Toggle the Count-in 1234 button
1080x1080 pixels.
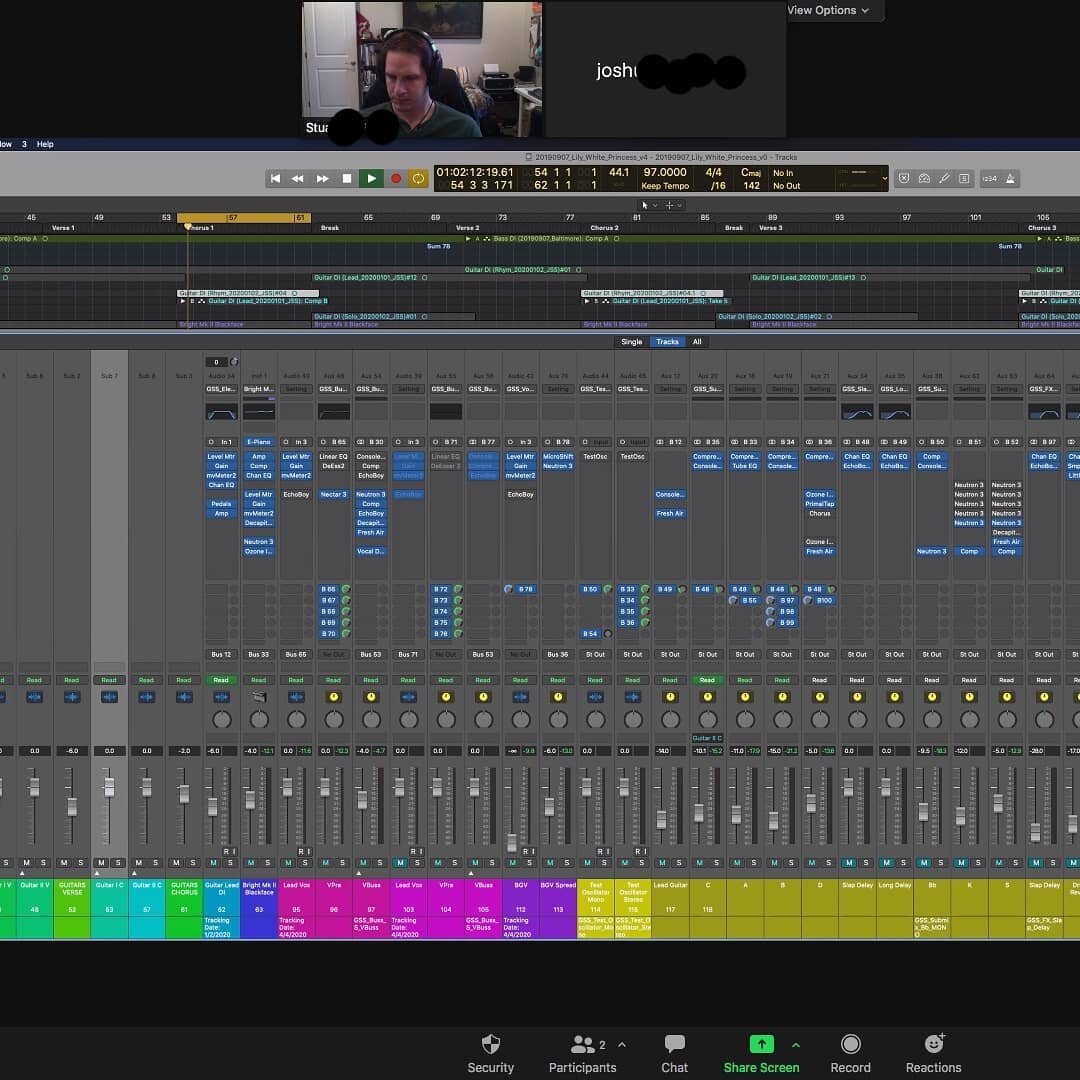coord(990,178)
